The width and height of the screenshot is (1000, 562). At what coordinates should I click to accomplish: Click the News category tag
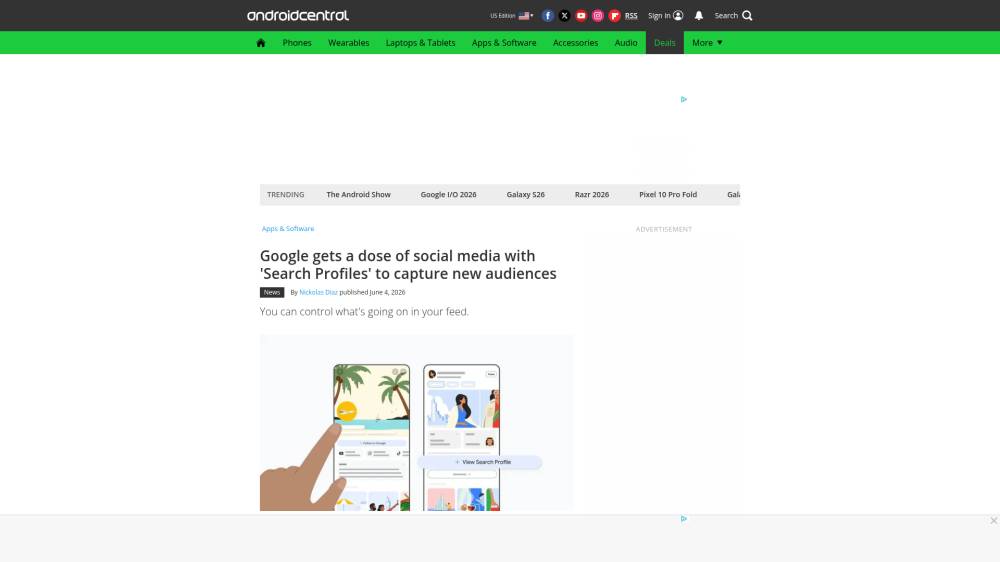pyautogui.click(x=272, y=292)
